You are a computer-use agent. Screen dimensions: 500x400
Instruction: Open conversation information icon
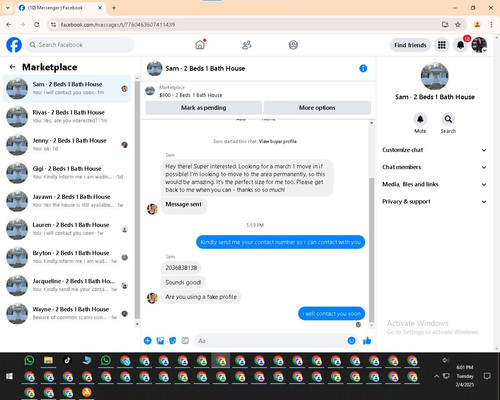363,68
